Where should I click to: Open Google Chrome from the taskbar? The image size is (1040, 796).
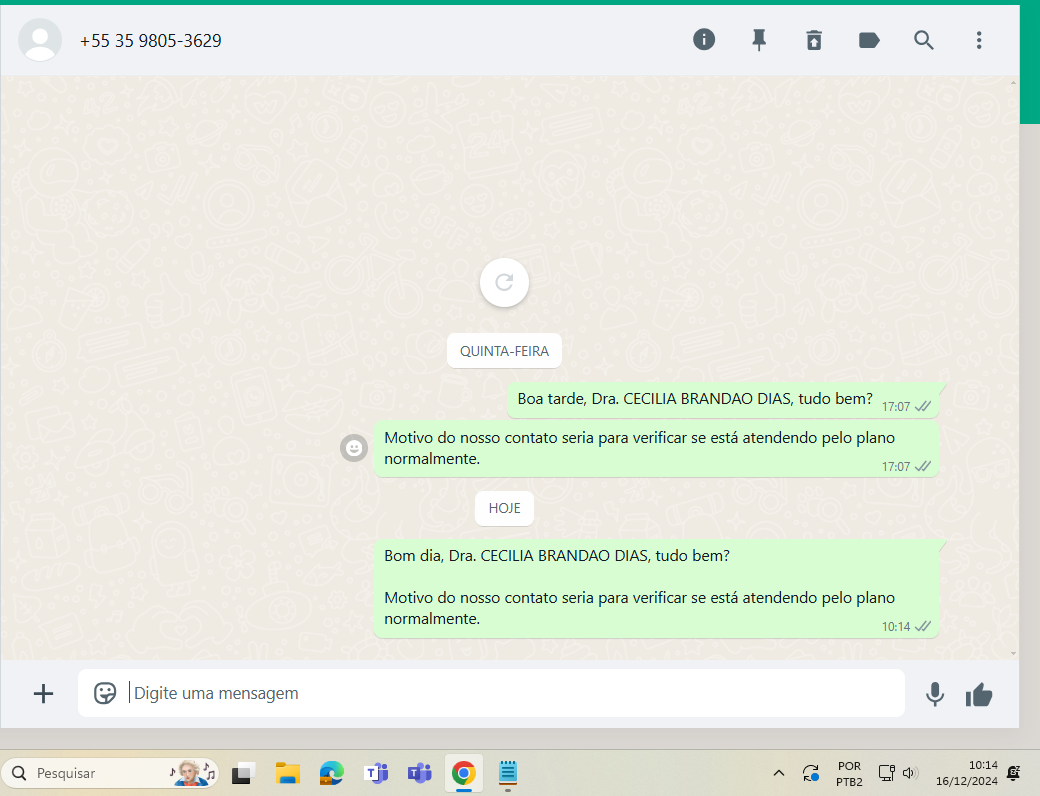[463, 773]
